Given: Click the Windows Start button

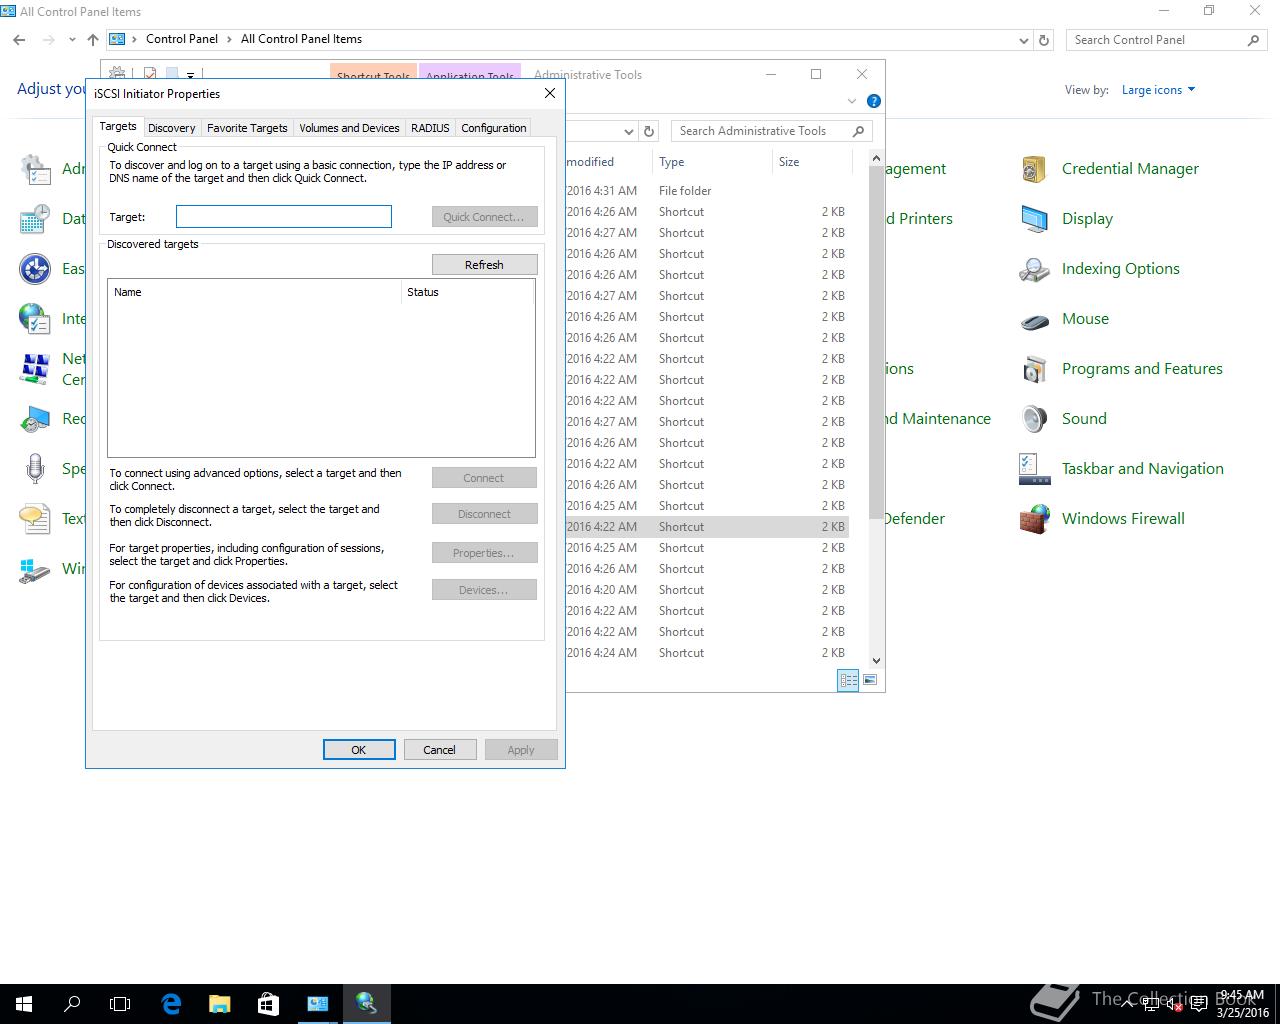Looking at the screenshot, I should pyautogui.click(x=24, y=1003).
